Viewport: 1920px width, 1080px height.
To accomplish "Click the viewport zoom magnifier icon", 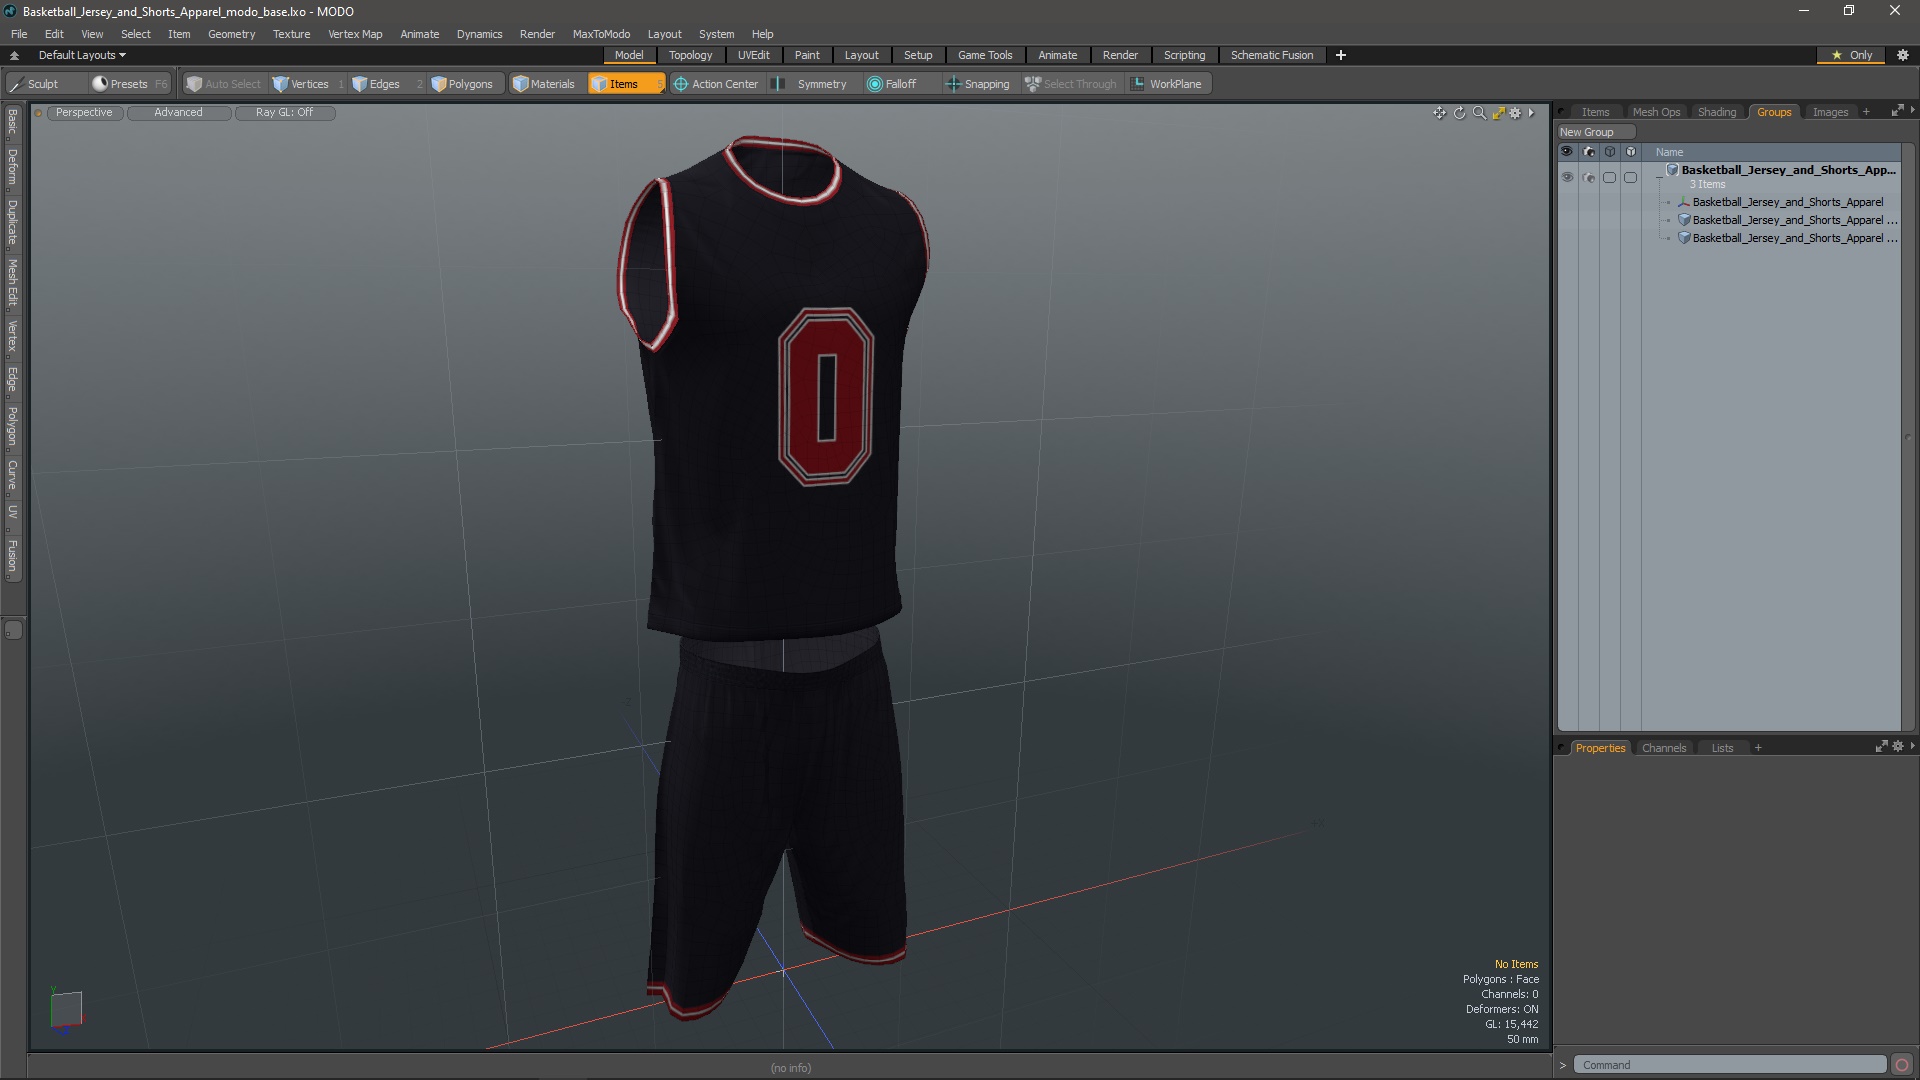I will click(x=1479, y=113).
